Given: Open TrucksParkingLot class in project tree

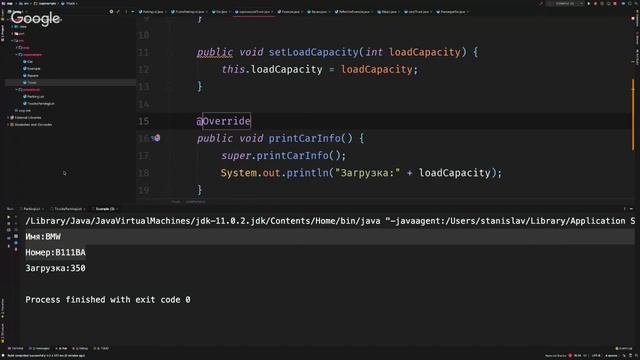Looking at the screenshot, I should point(39,104).
